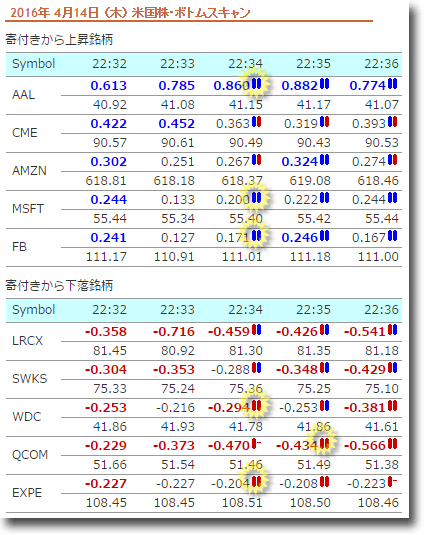Select the MSFT symbol row label
426x535 pixels.
pos(28,208)
